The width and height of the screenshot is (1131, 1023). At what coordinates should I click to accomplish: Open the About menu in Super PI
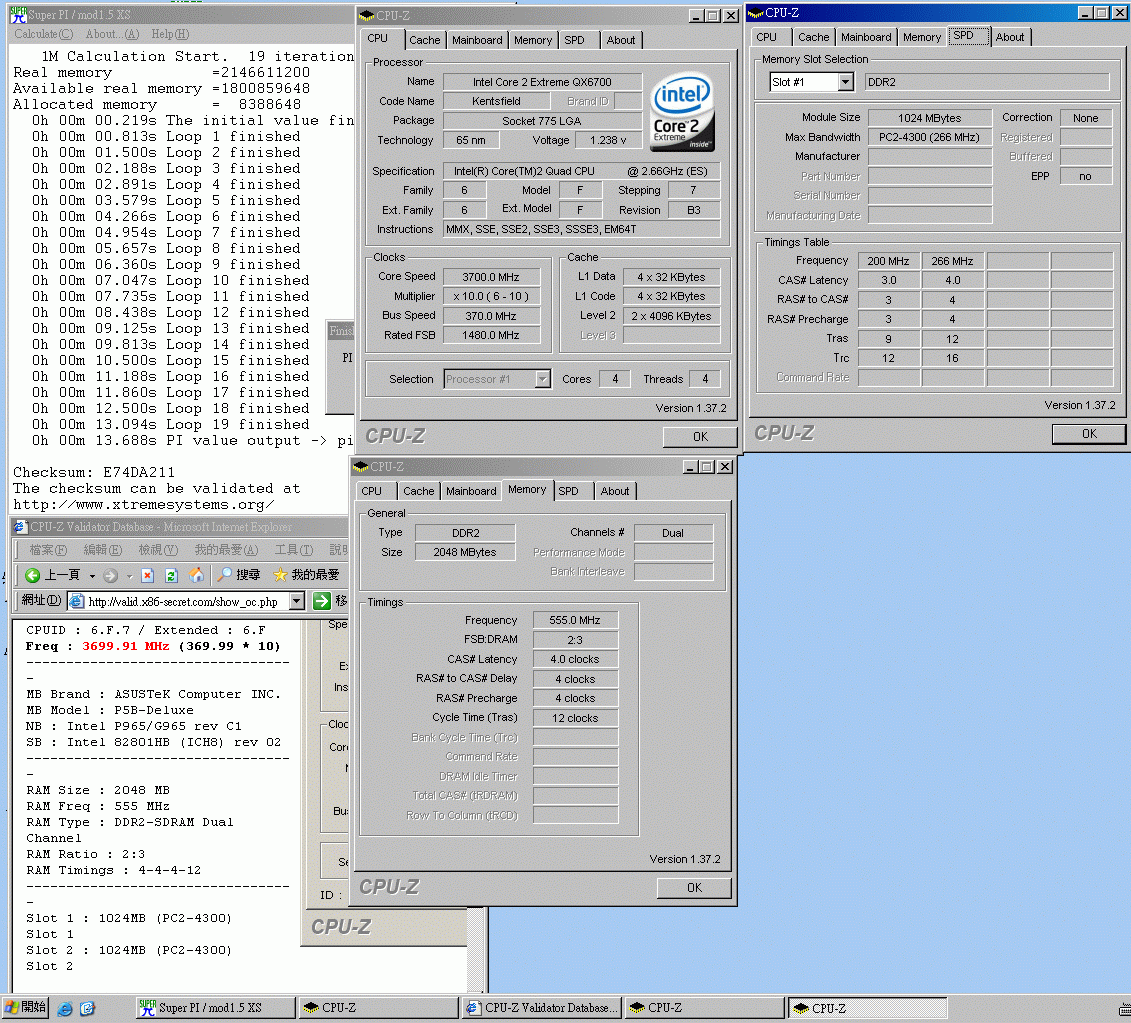tap(112, 34)
